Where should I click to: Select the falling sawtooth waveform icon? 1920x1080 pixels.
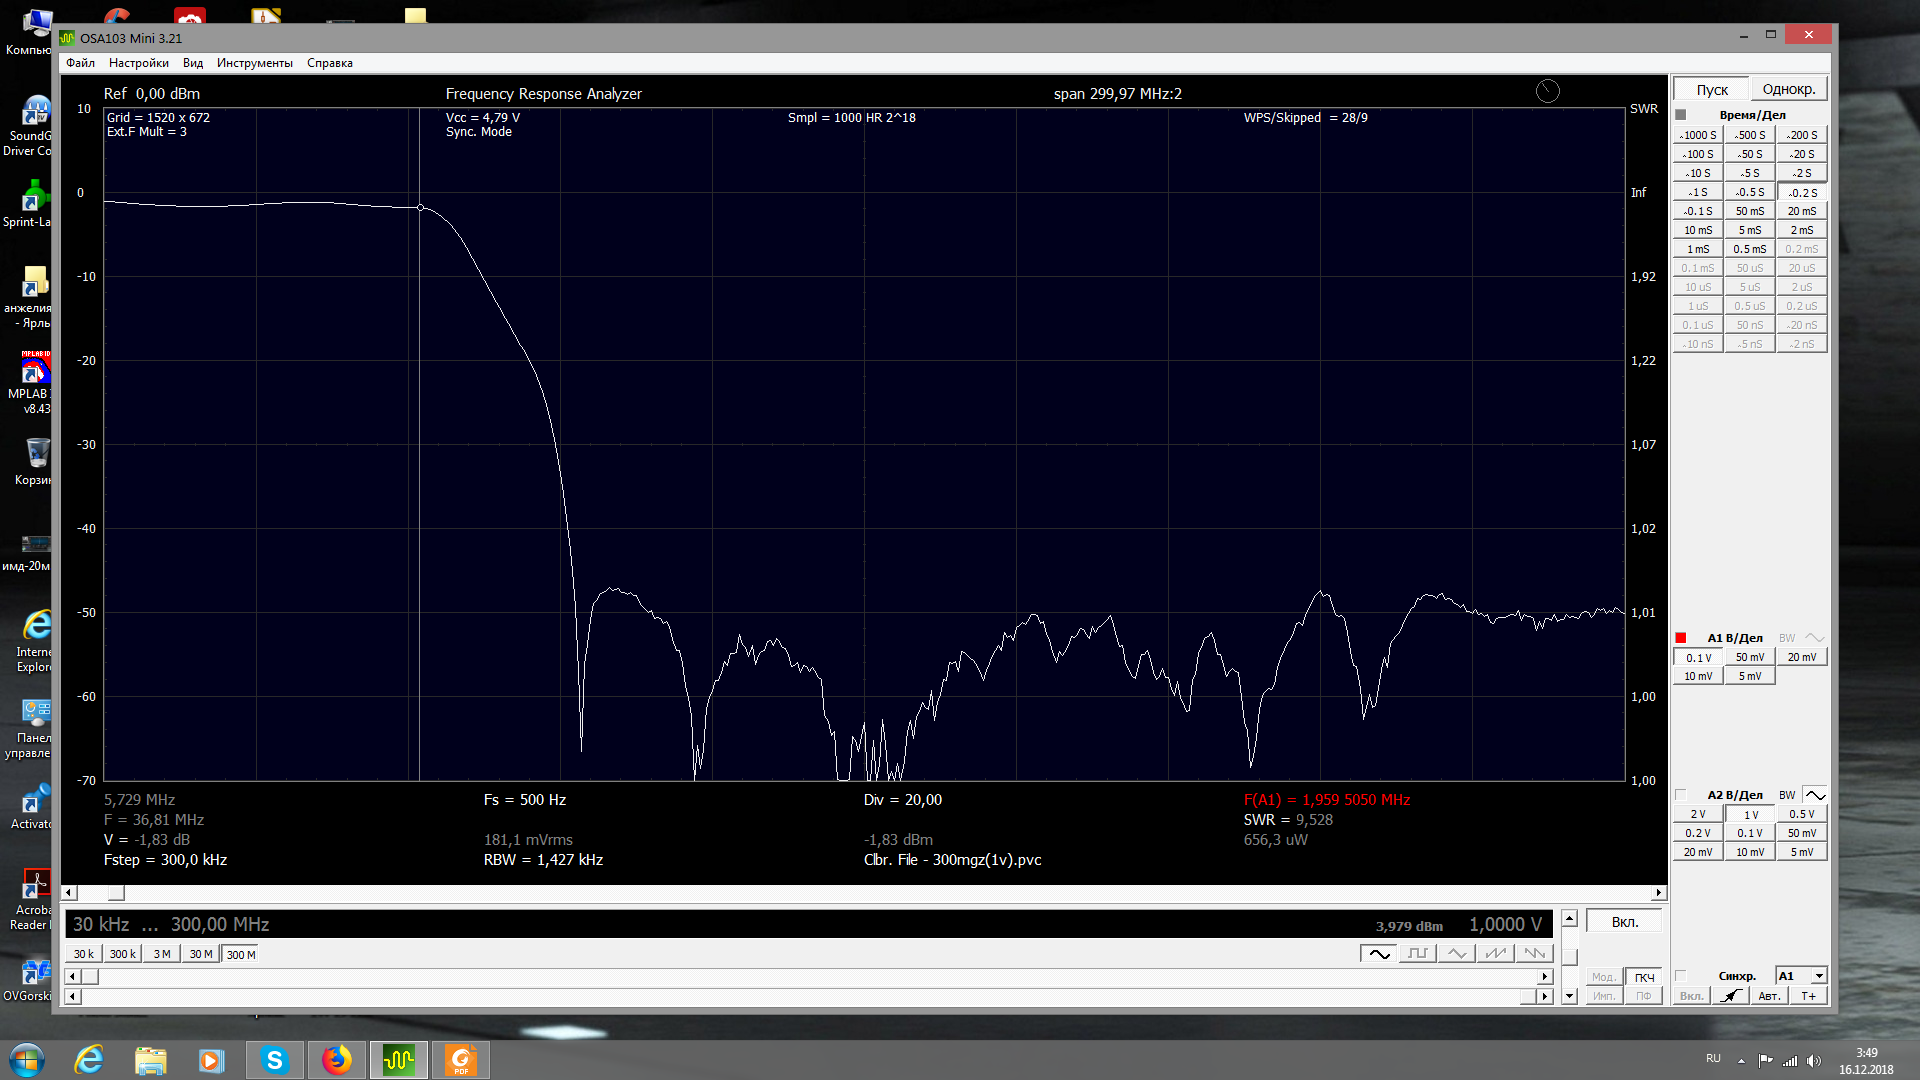pyautogui.click(x=1535, y=954)
